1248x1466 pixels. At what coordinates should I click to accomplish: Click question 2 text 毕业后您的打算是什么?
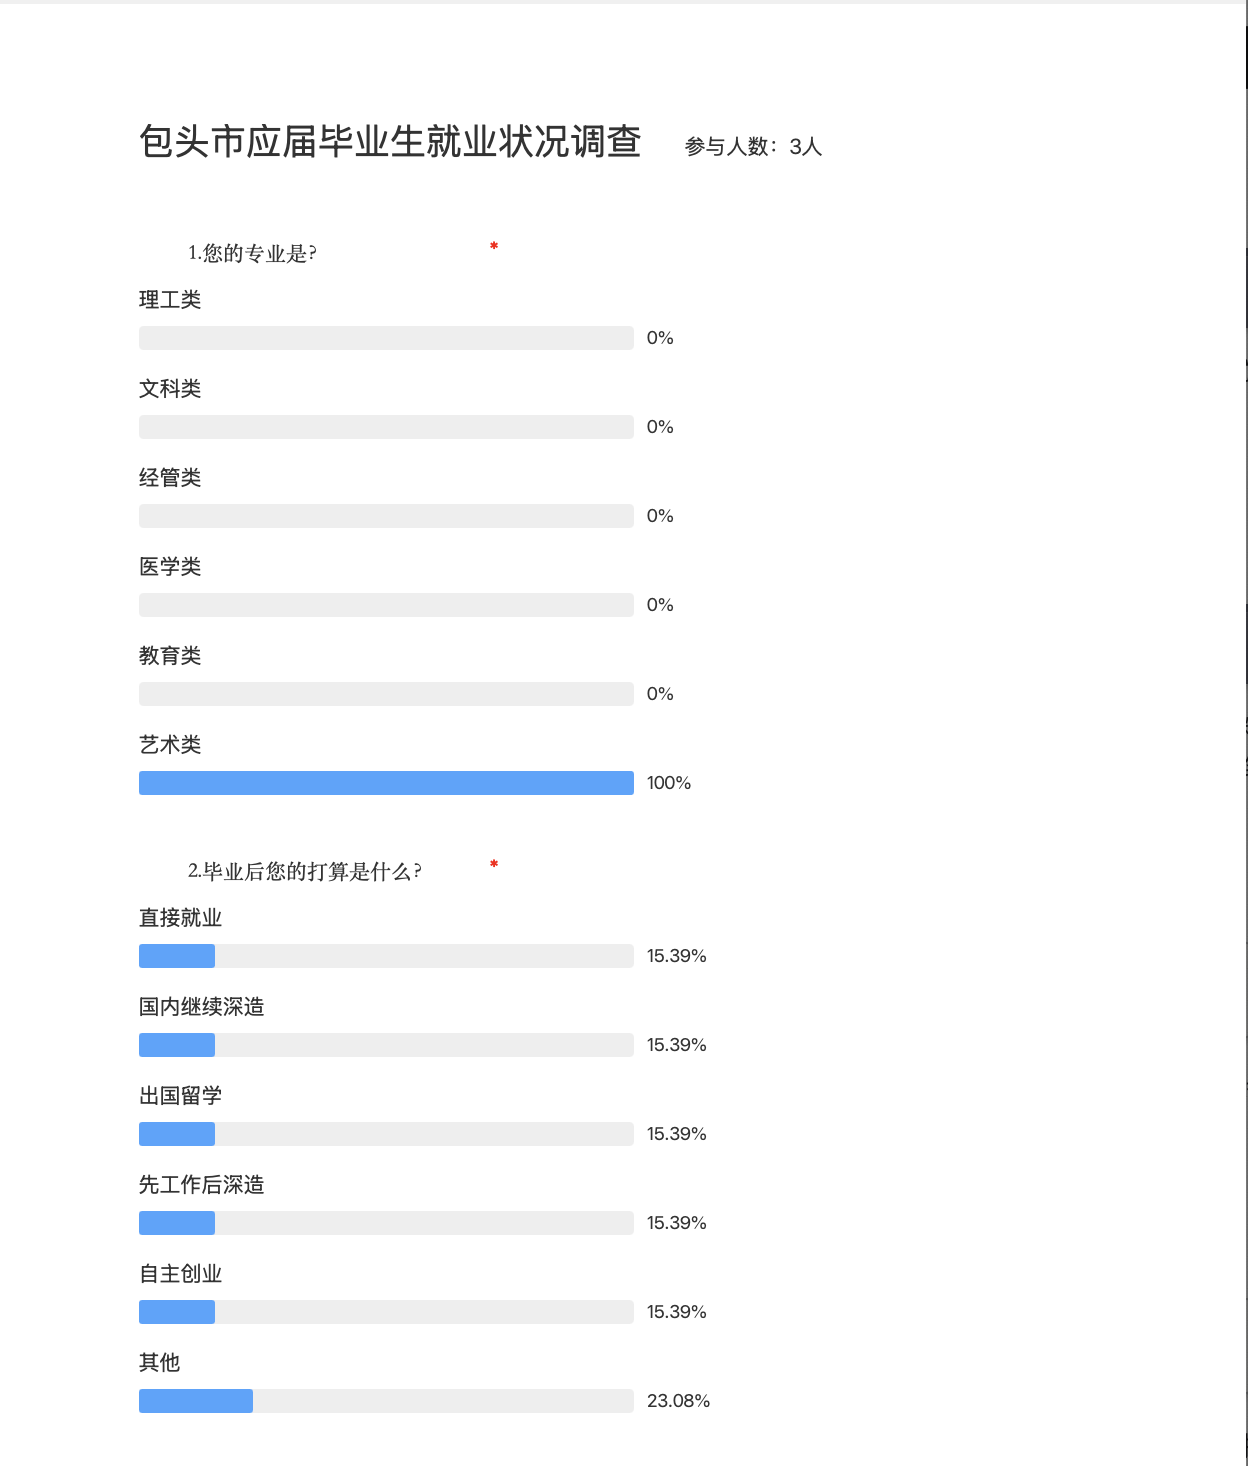pos(304,872)
